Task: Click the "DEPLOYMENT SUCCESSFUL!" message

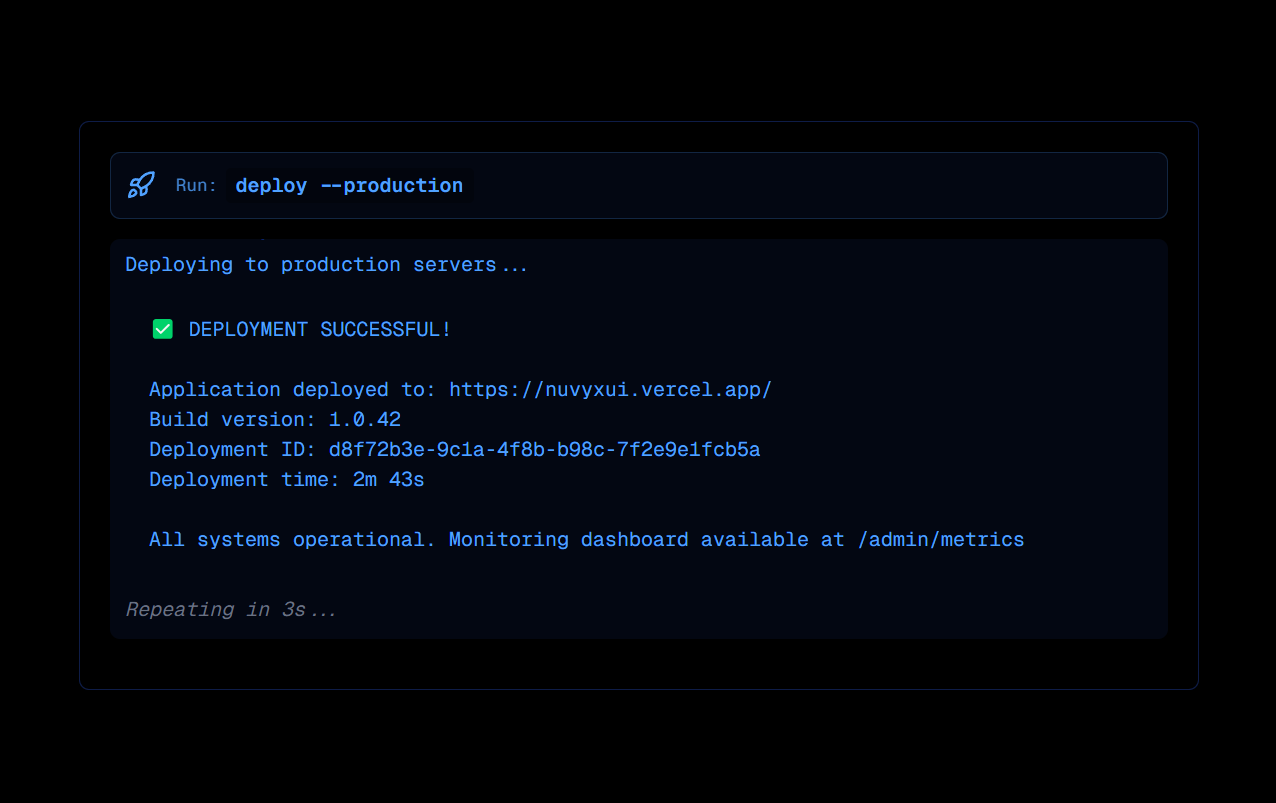Action: point(319,330)
